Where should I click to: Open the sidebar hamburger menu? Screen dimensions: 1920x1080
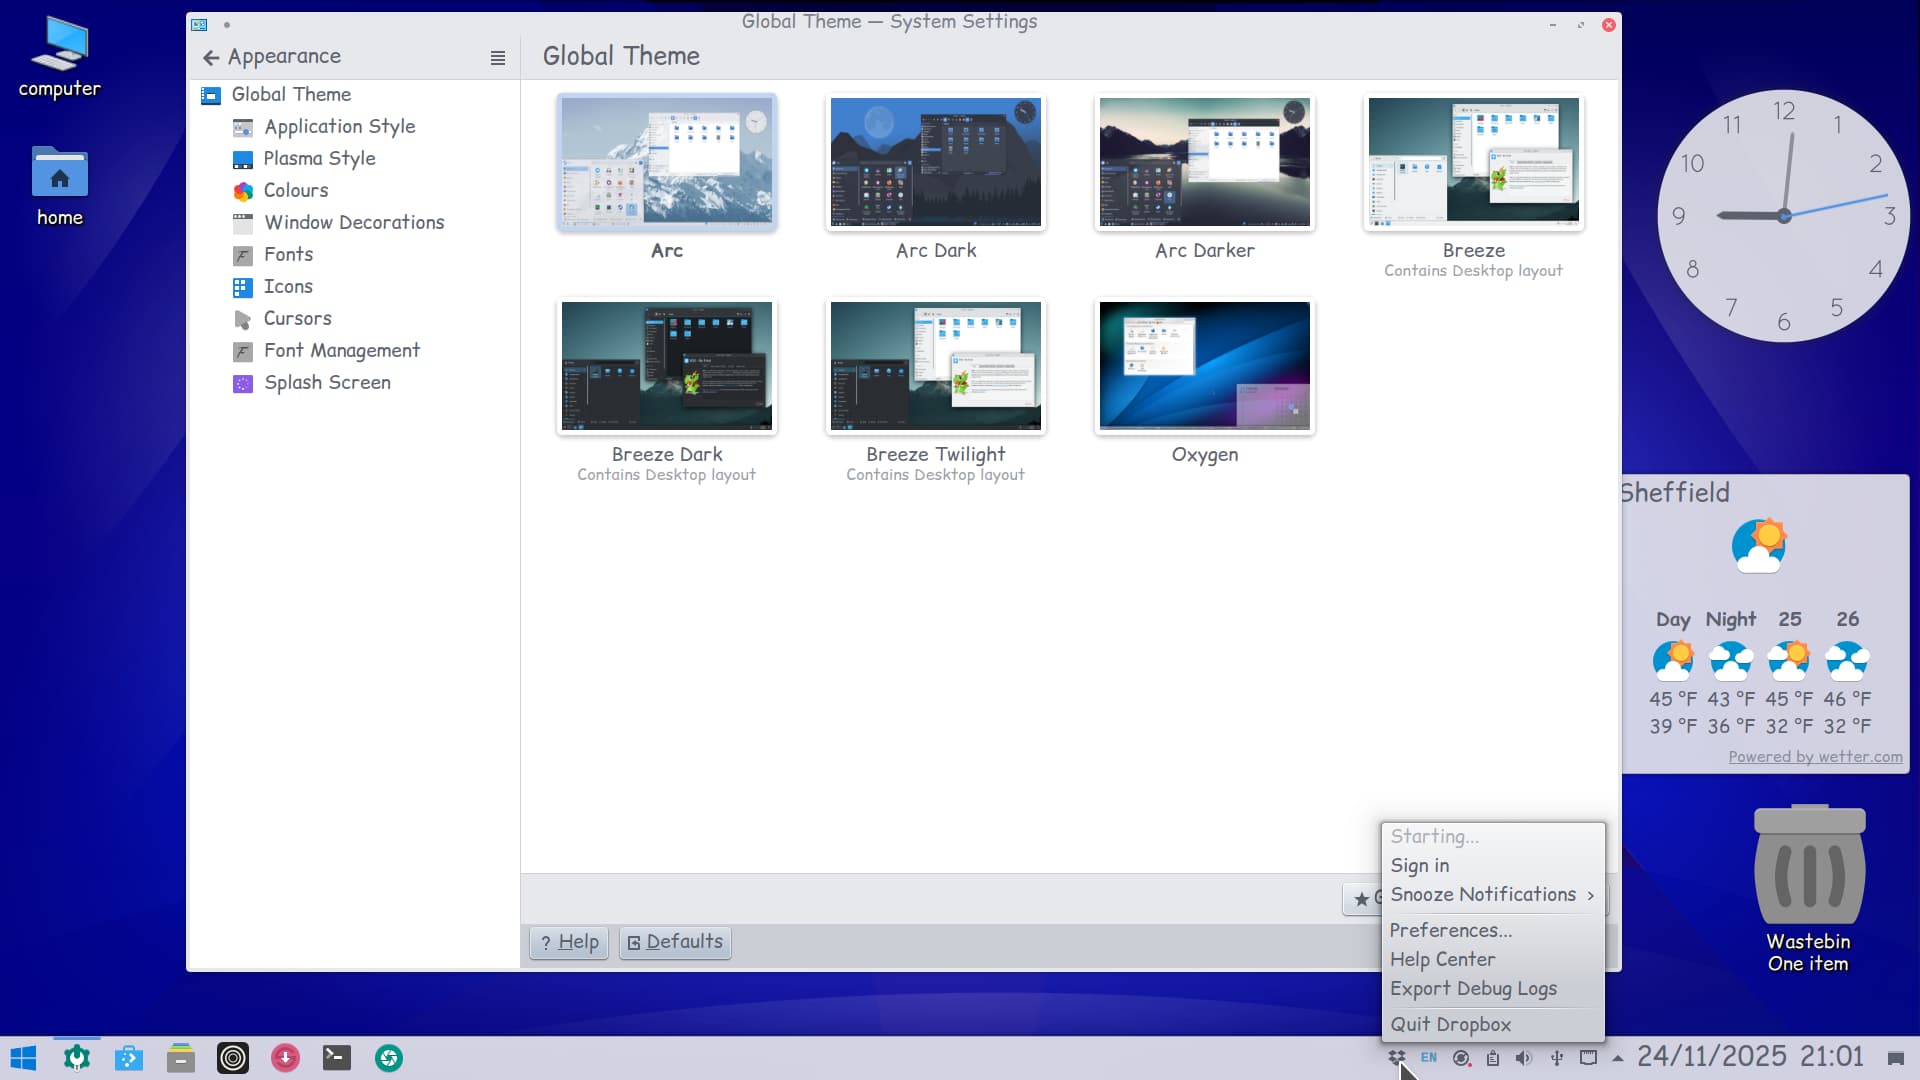[x=497, y=58]
